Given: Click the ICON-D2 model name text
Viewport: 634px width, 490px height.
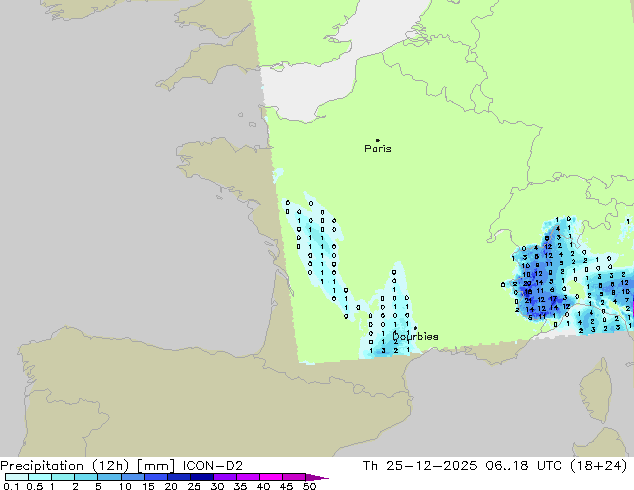Looking at the screenshot, I should (213, 466).
